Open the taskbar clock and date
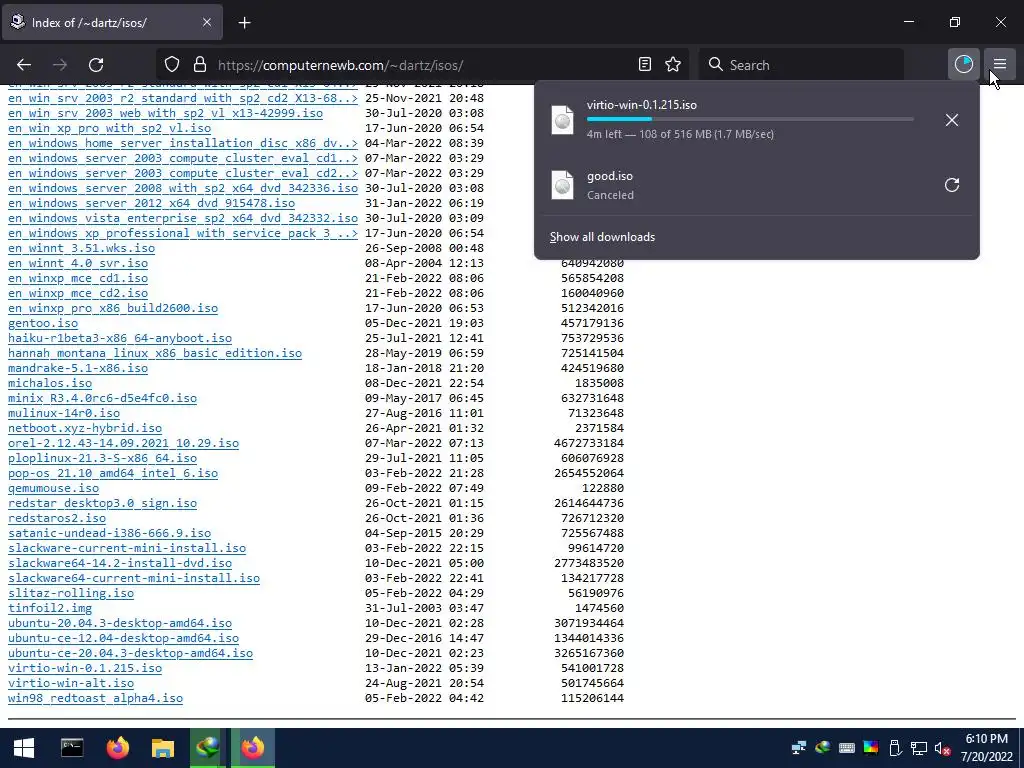This screenshot has width=1024, height=768. pos(986,748)
